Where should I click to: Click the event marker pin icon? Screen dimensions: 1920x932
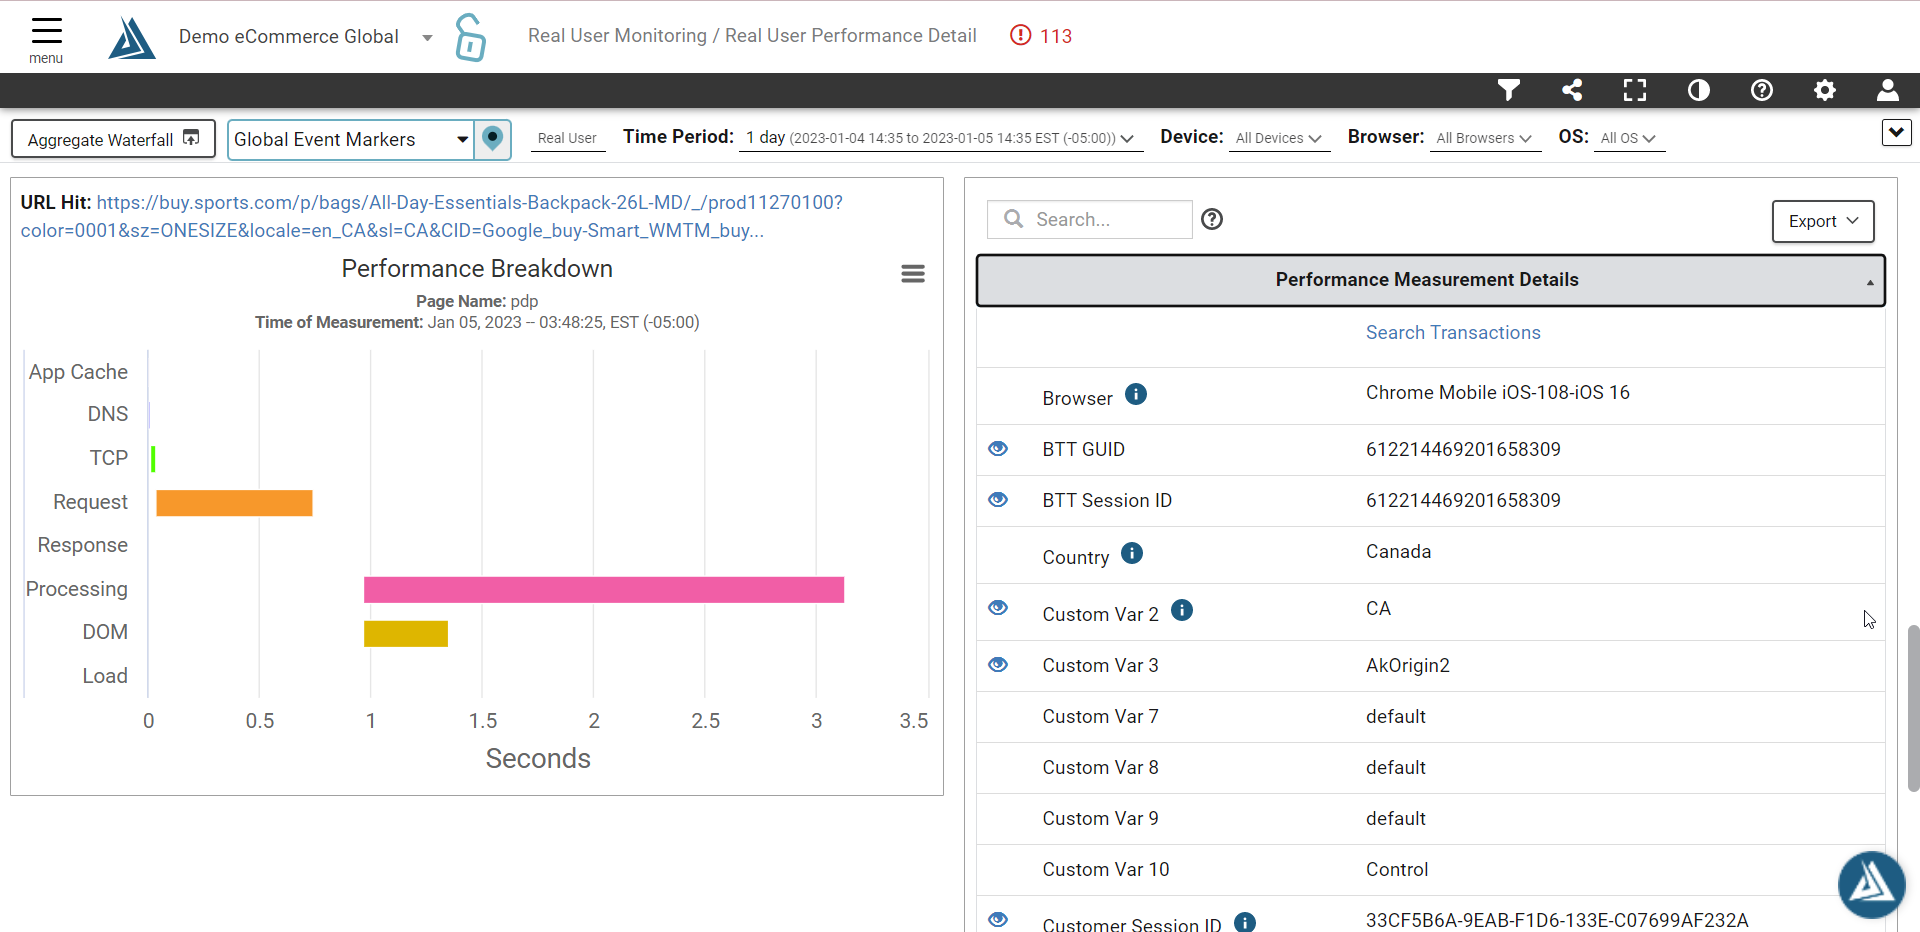[x=492, y=139]
